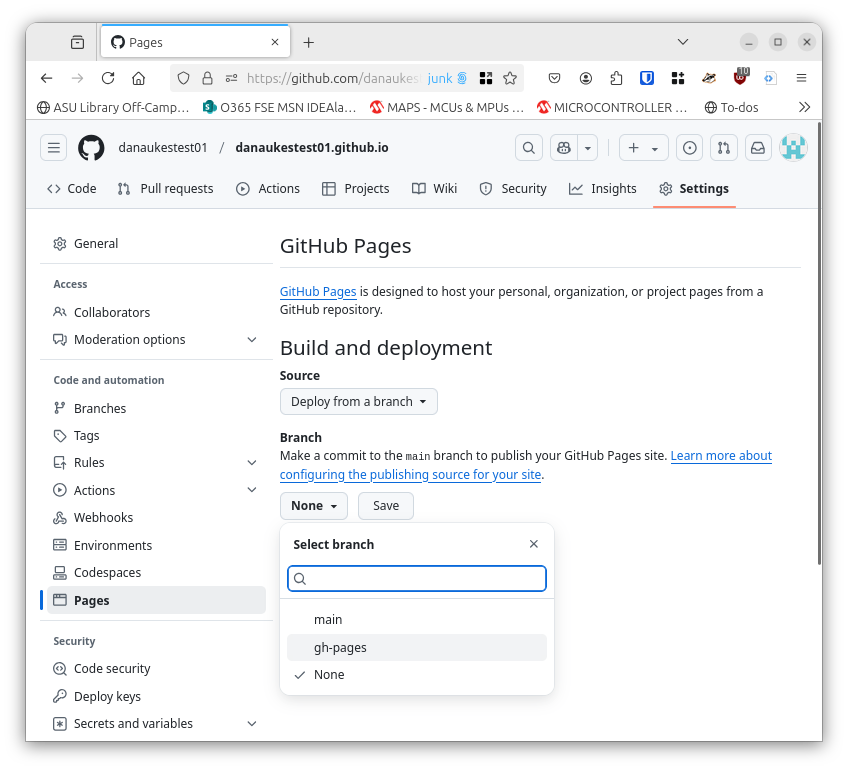Open the Deploy from a branch dropdown

click(359, 402)
